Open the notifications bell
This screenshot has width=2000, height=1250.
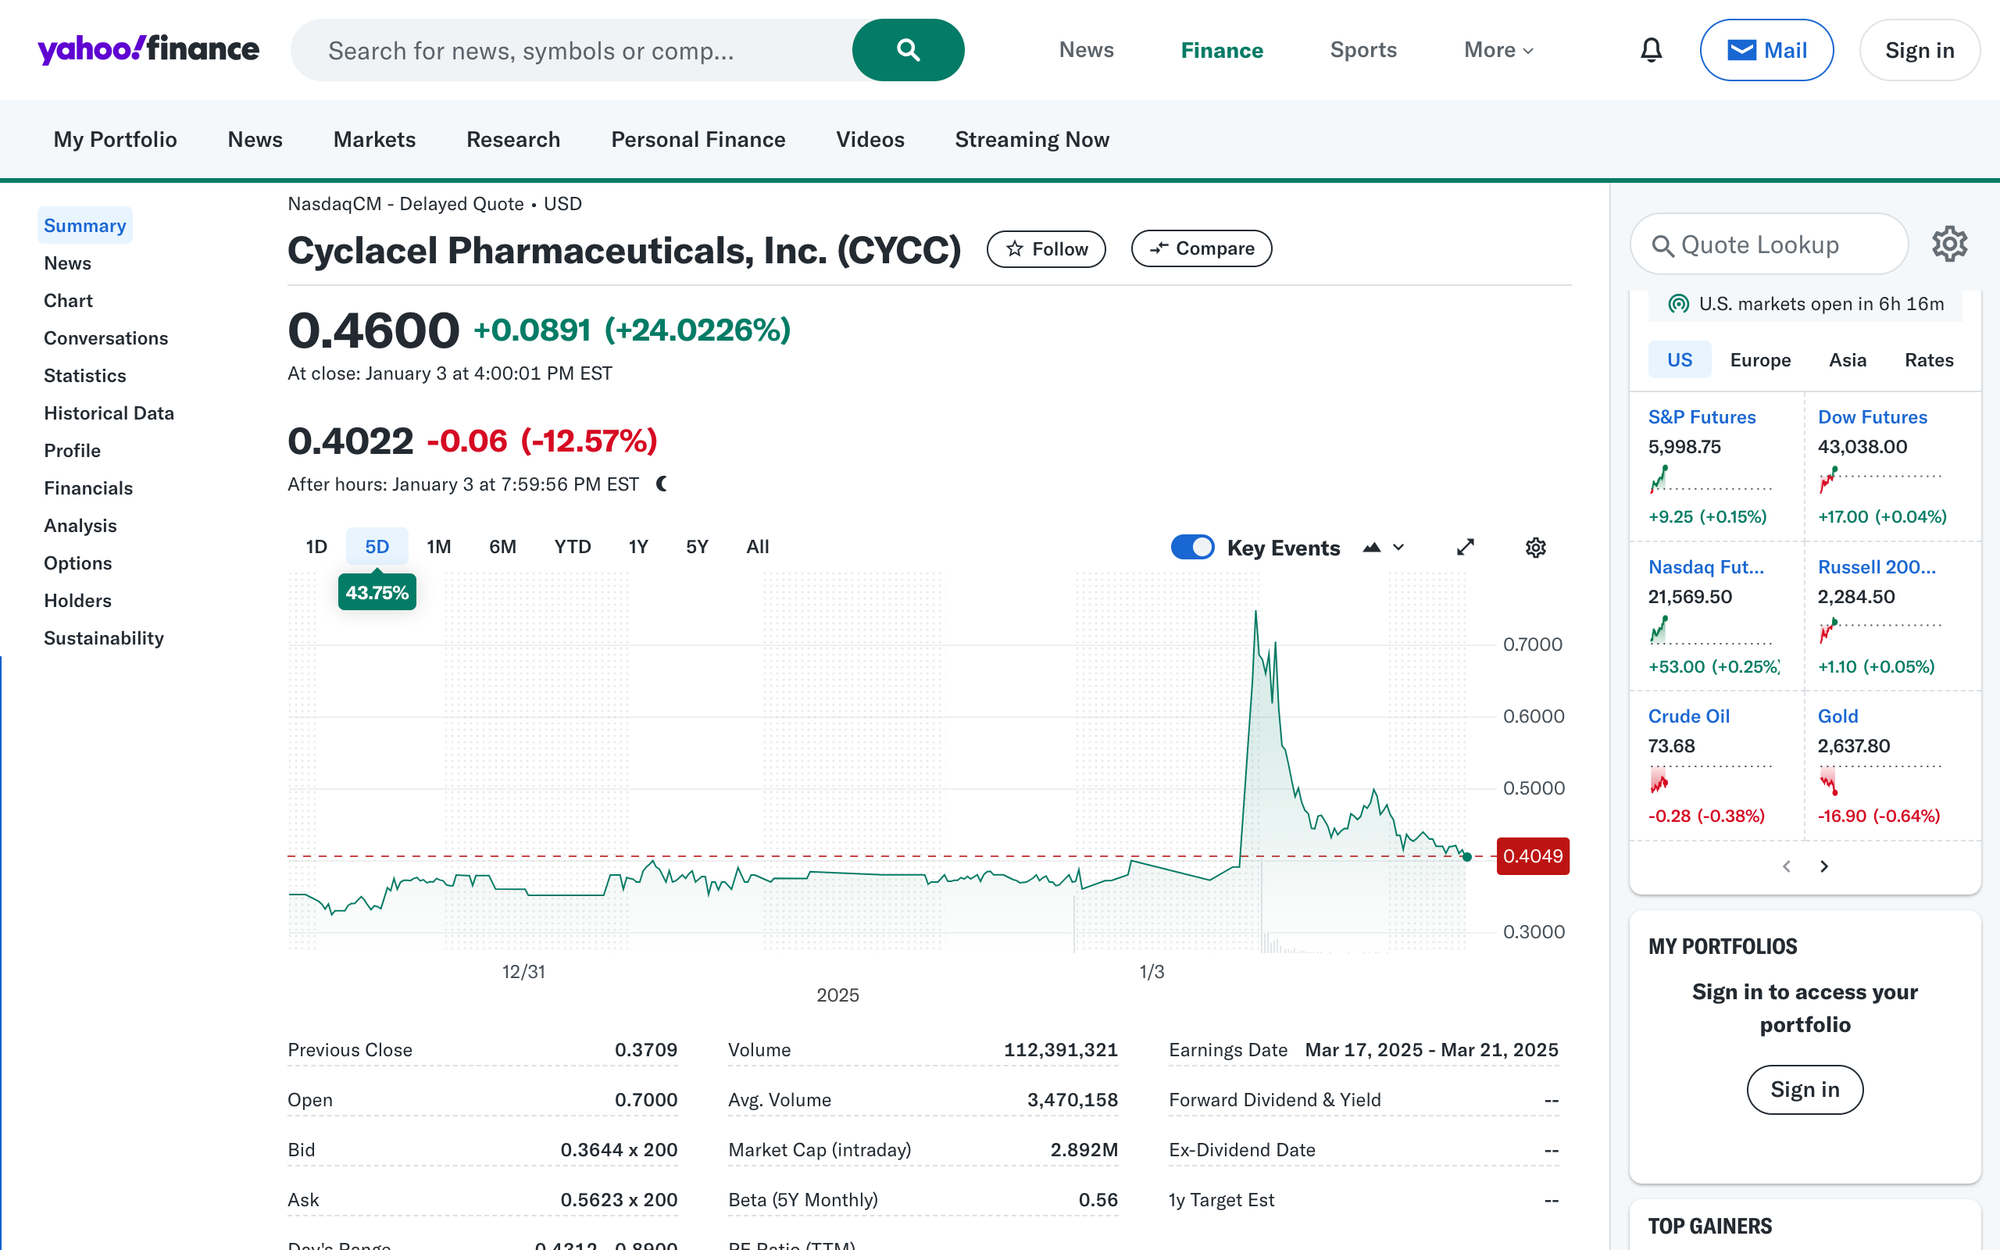pos(1651,50)
